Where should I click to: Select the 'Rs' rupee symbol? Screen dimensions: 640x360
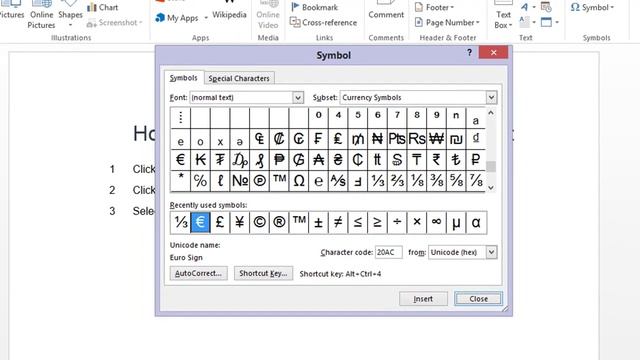416,139
